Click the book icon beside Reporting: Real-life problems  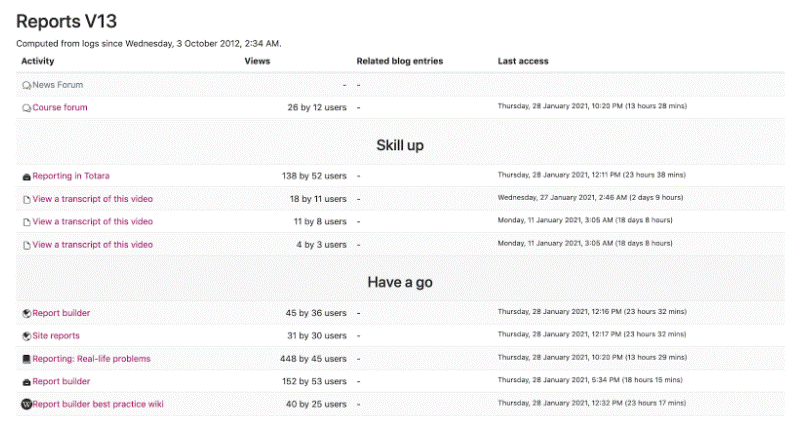click(27, 359)
